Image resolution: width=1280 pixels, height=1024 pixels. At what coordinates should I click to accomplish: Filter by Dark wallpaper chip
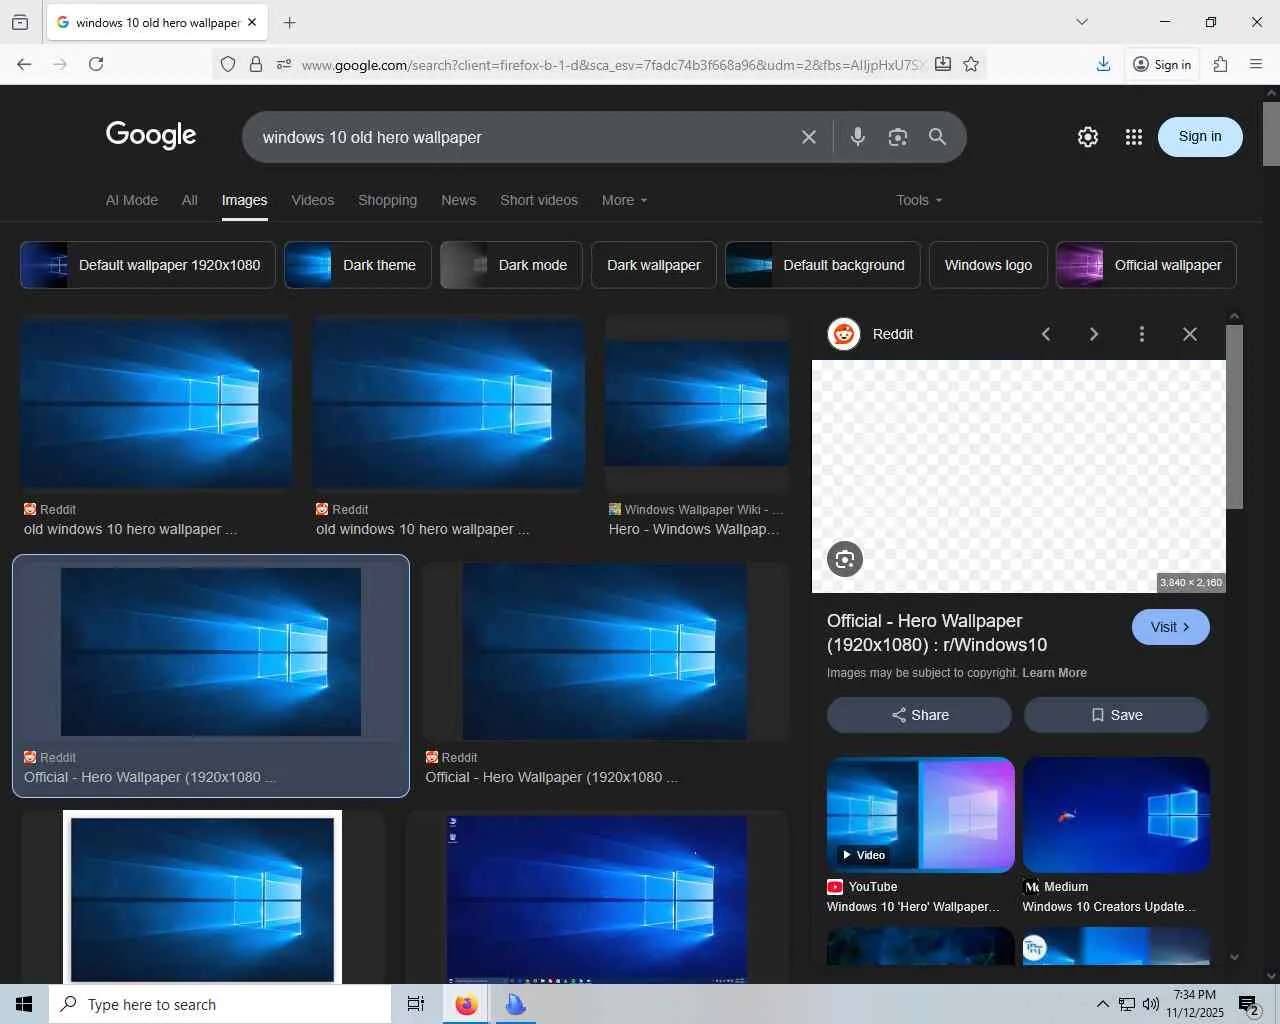point(654,265)
